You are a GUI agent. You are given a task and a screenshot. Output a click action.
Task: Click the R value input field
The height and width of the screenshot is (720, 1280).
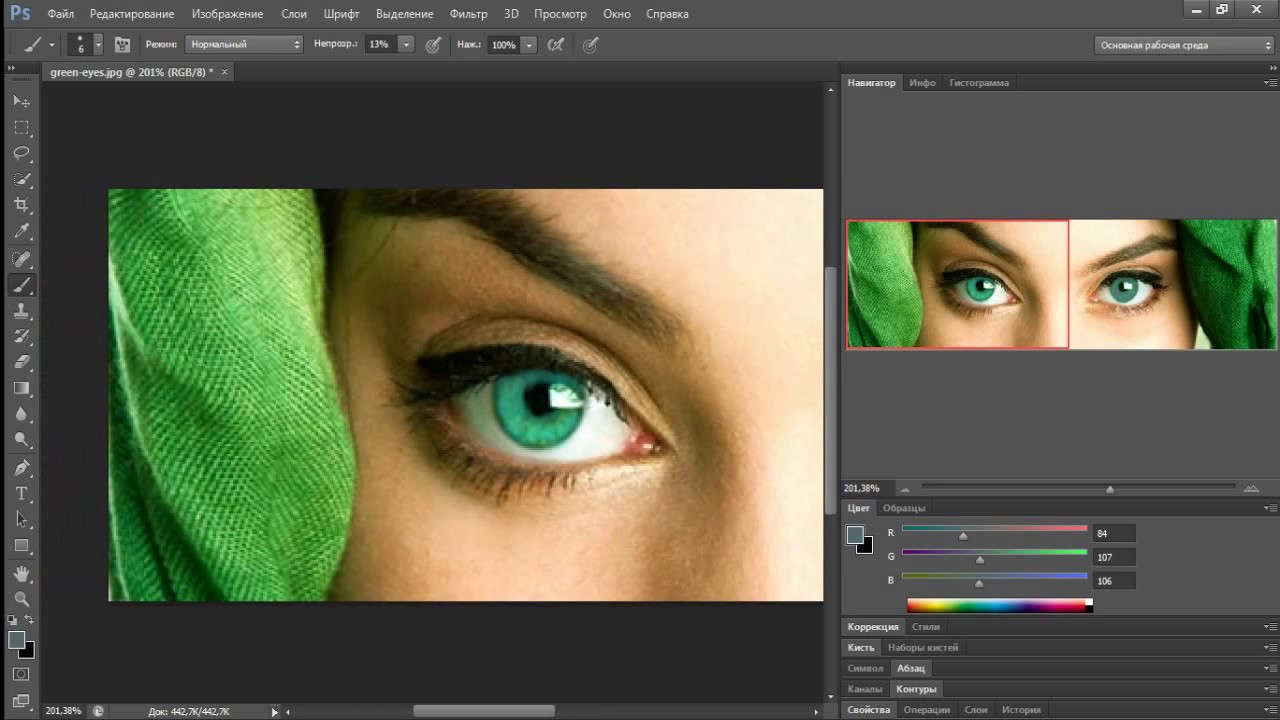point(1113,534)
